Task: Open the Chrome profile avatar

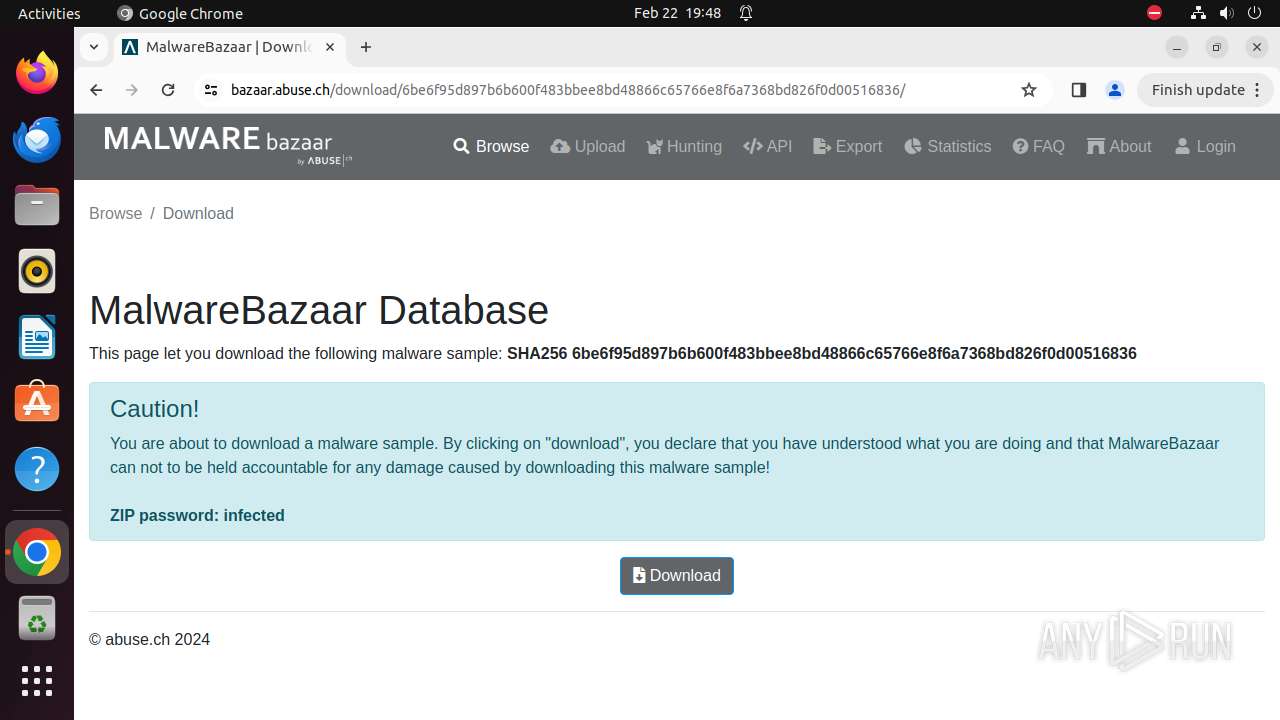Action: (x=1115, y=90)
